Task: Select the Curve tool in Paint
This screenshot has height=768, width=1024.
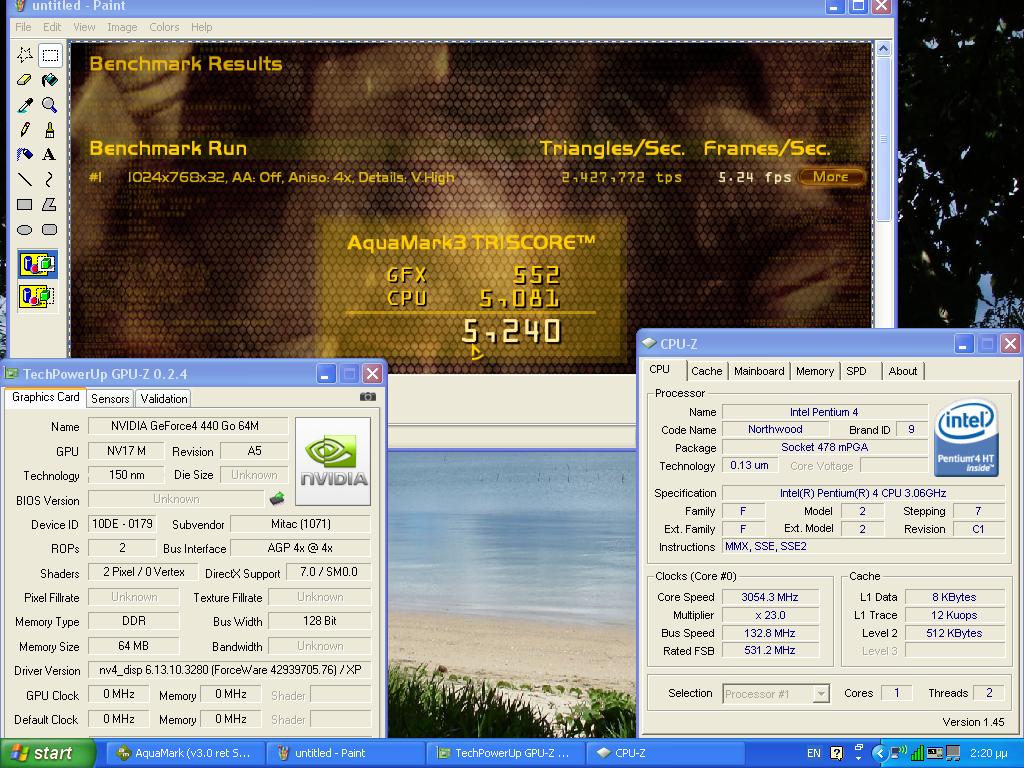Action: coord(50,180)
